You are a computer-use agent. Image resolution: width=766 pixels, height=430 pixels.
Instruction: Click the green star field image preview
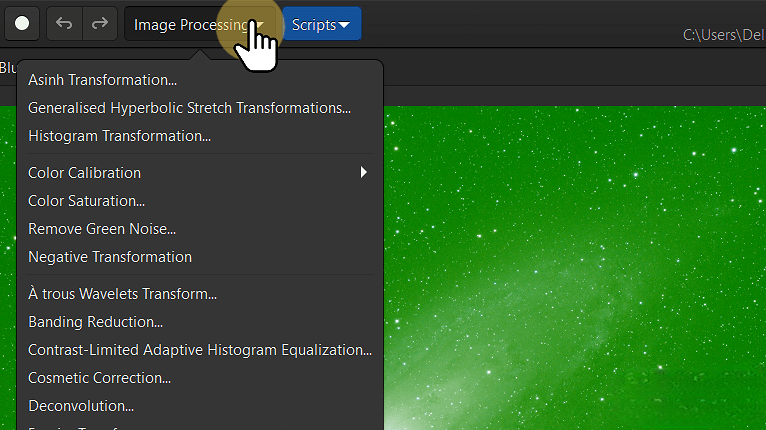pos(574,268)
